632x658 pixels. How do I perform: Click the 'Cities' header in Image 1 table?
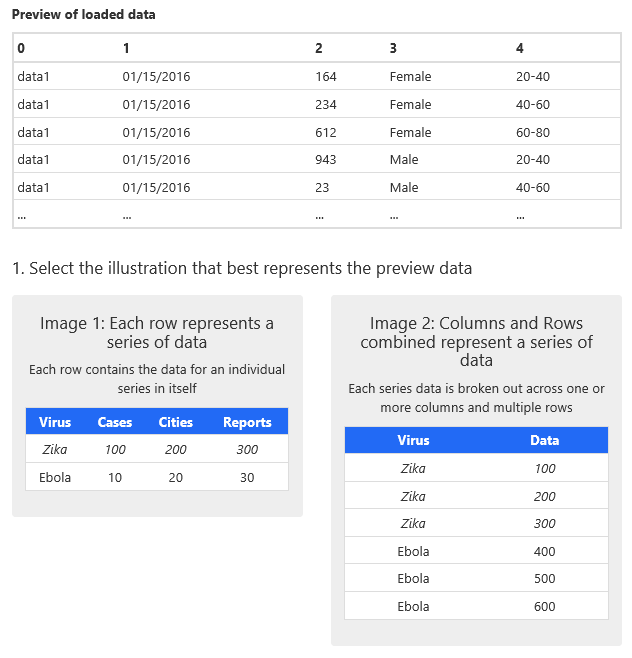(176, 422)
